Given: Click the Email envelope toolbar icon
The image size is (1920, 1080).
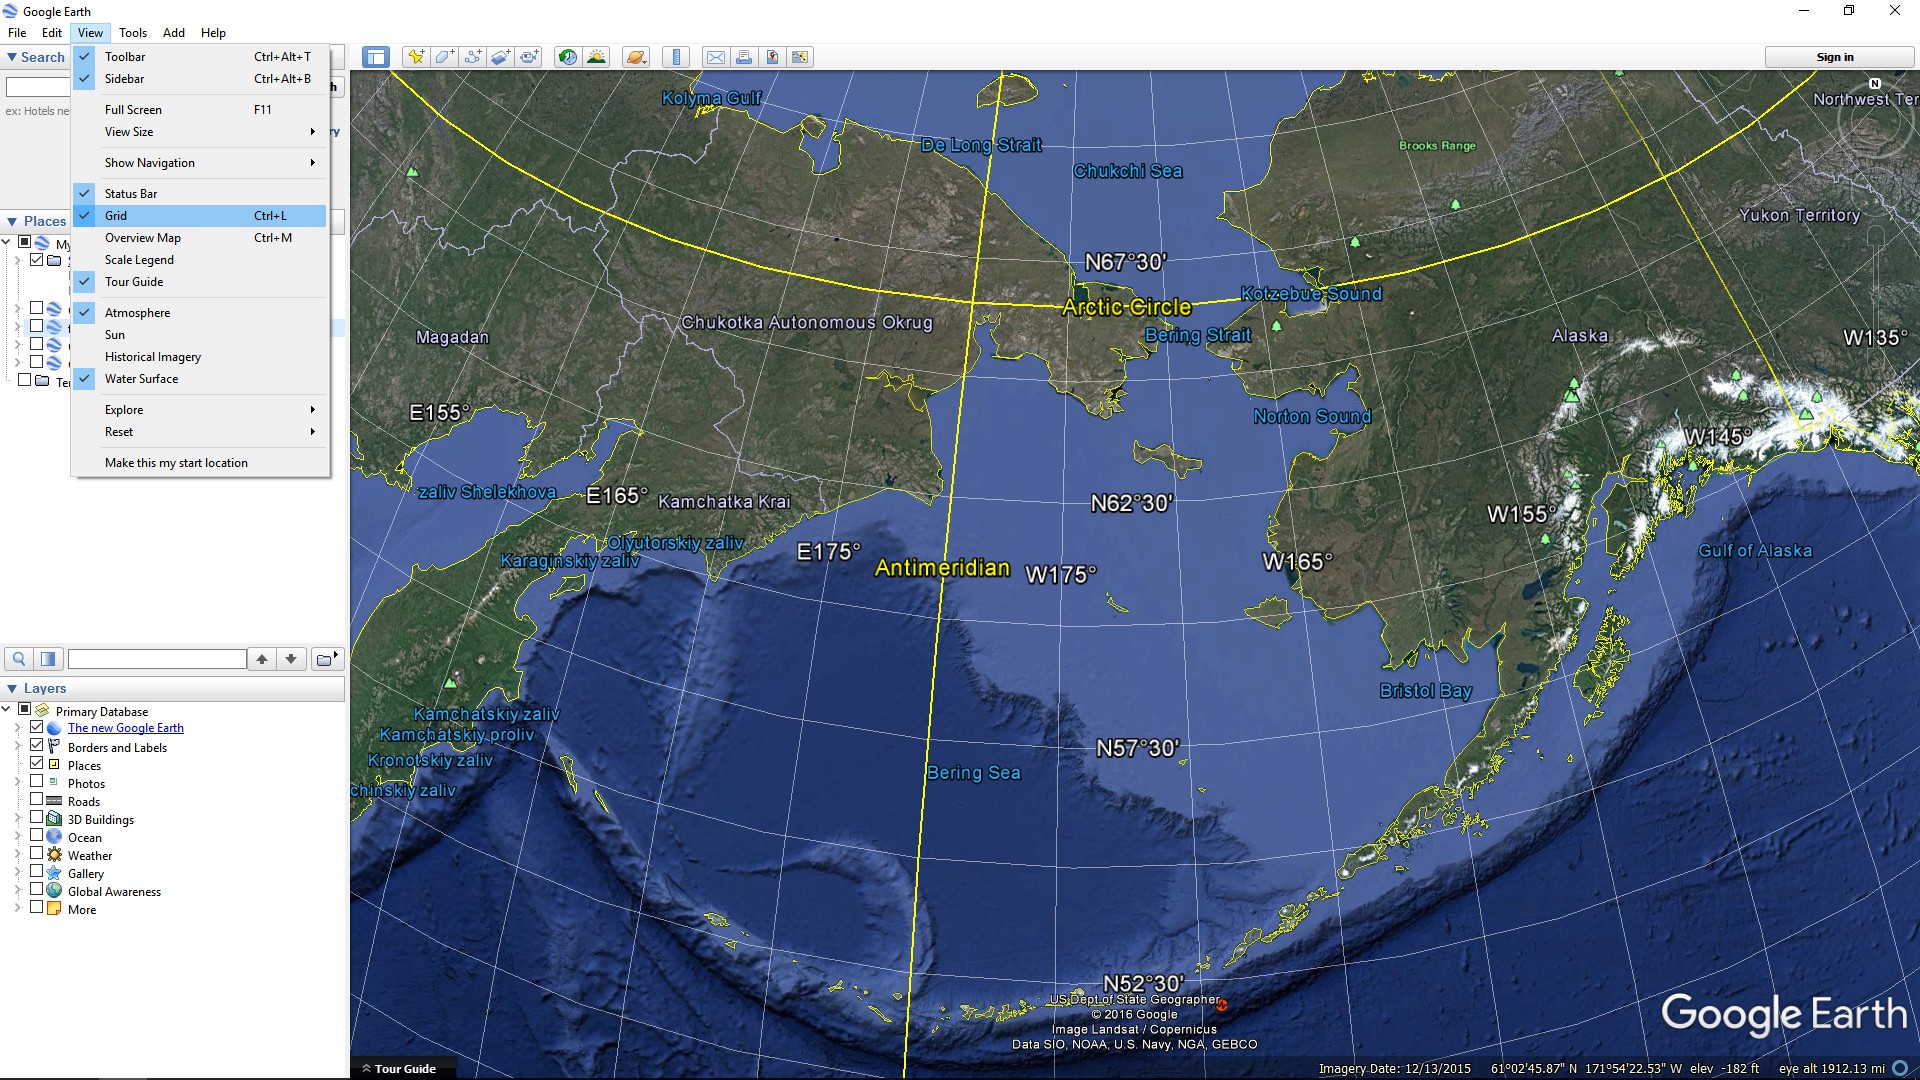Looking at the screenshot, I should coord(716,57).
